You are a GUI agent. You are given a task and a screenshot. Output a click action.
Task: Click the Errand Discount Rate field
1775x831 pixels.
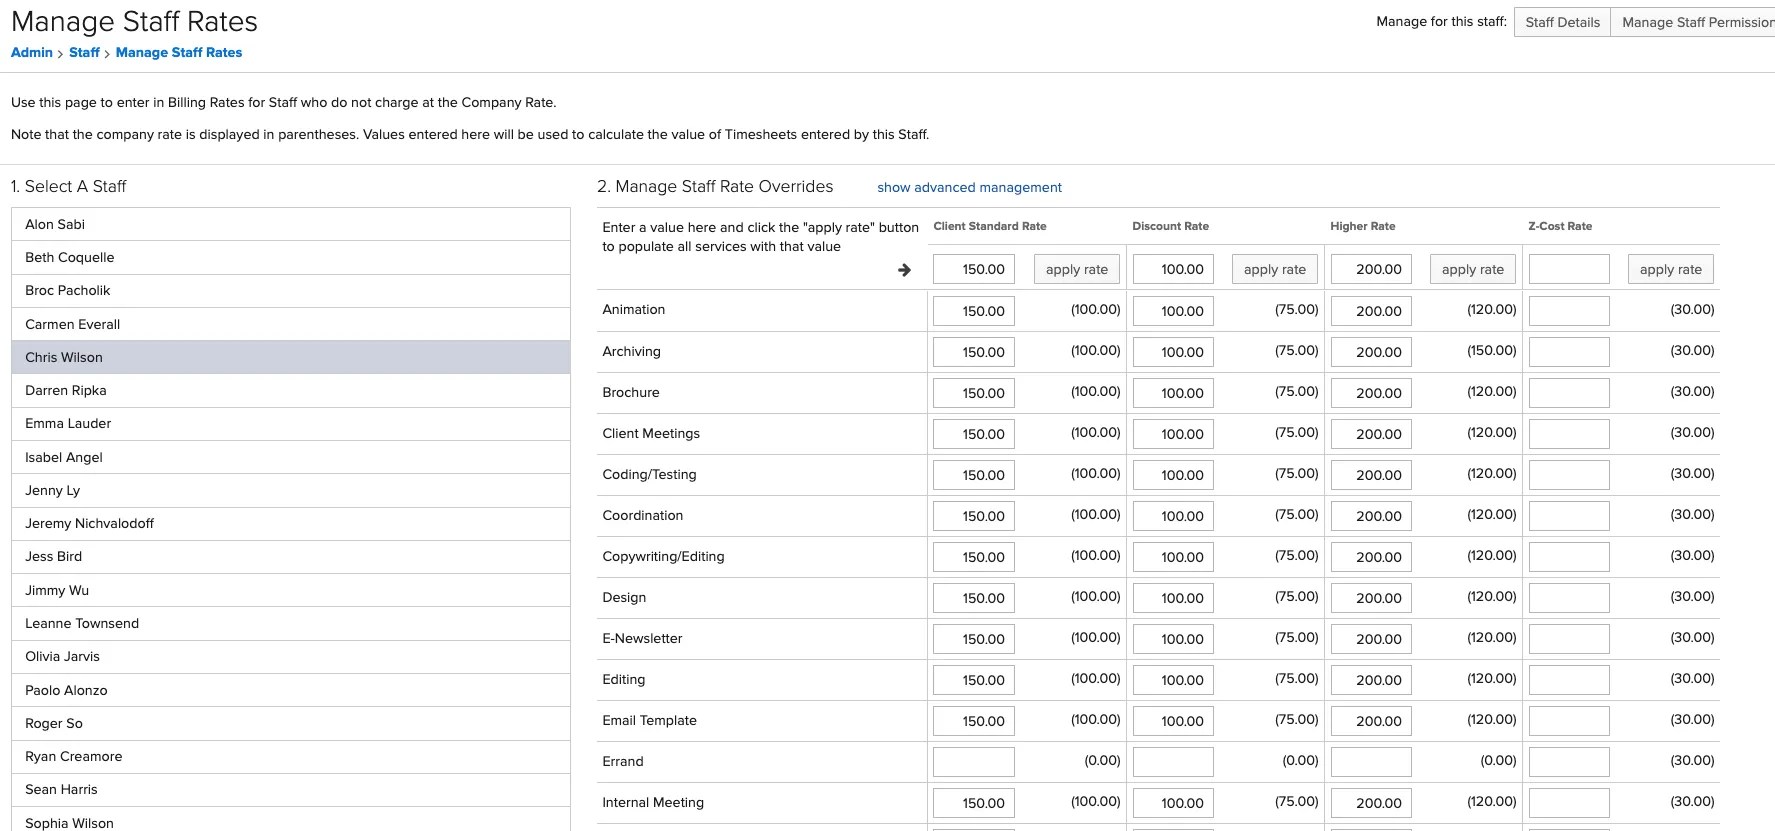1173,762
